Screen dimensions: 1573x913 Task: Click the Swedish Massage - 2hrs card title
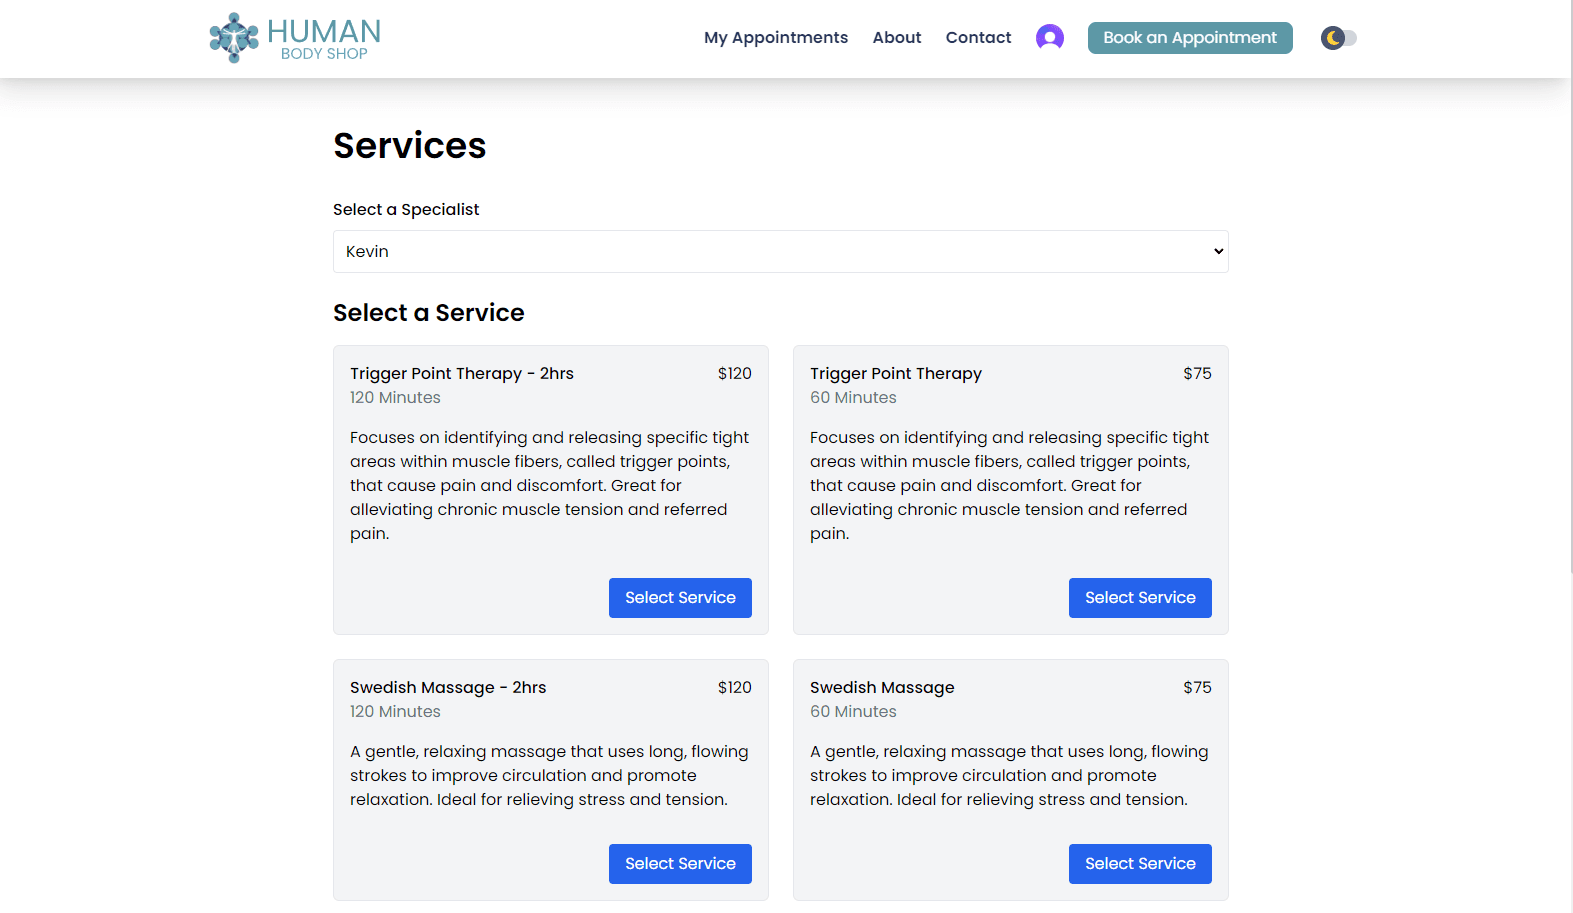point(448,688)
